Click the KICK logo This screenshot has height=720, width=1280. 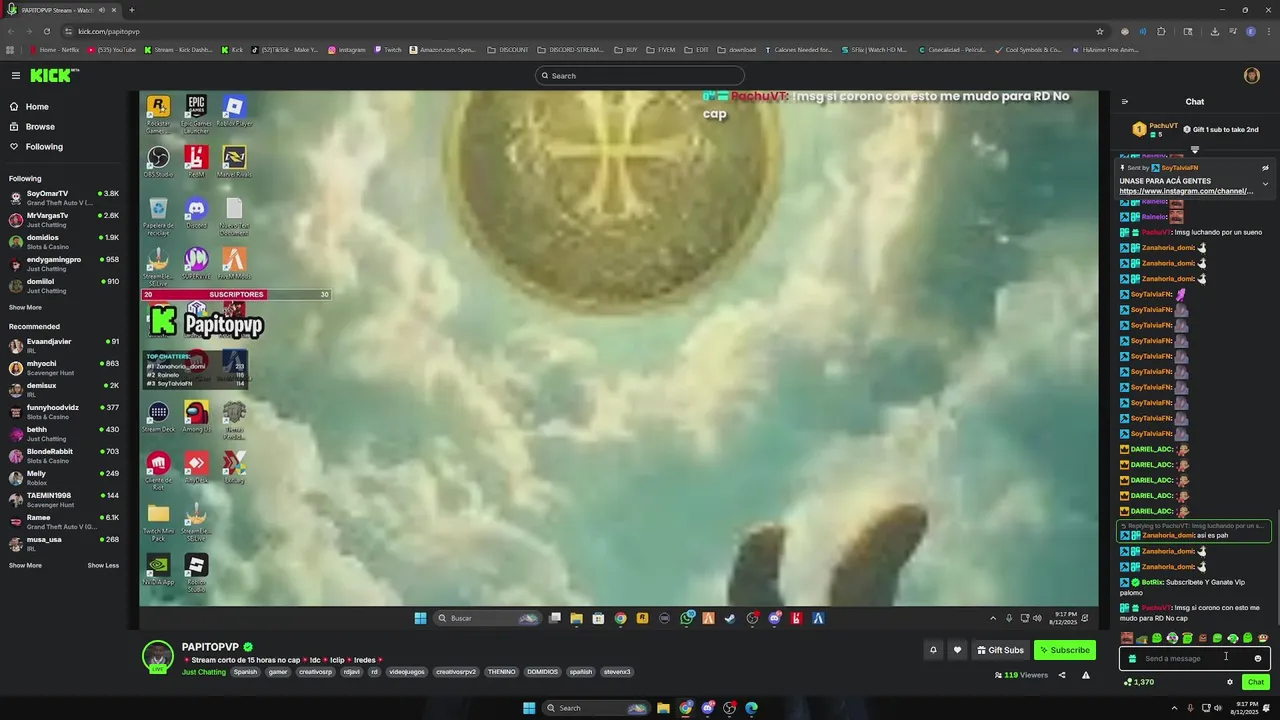pyautogui.click(x=53, y=76)
